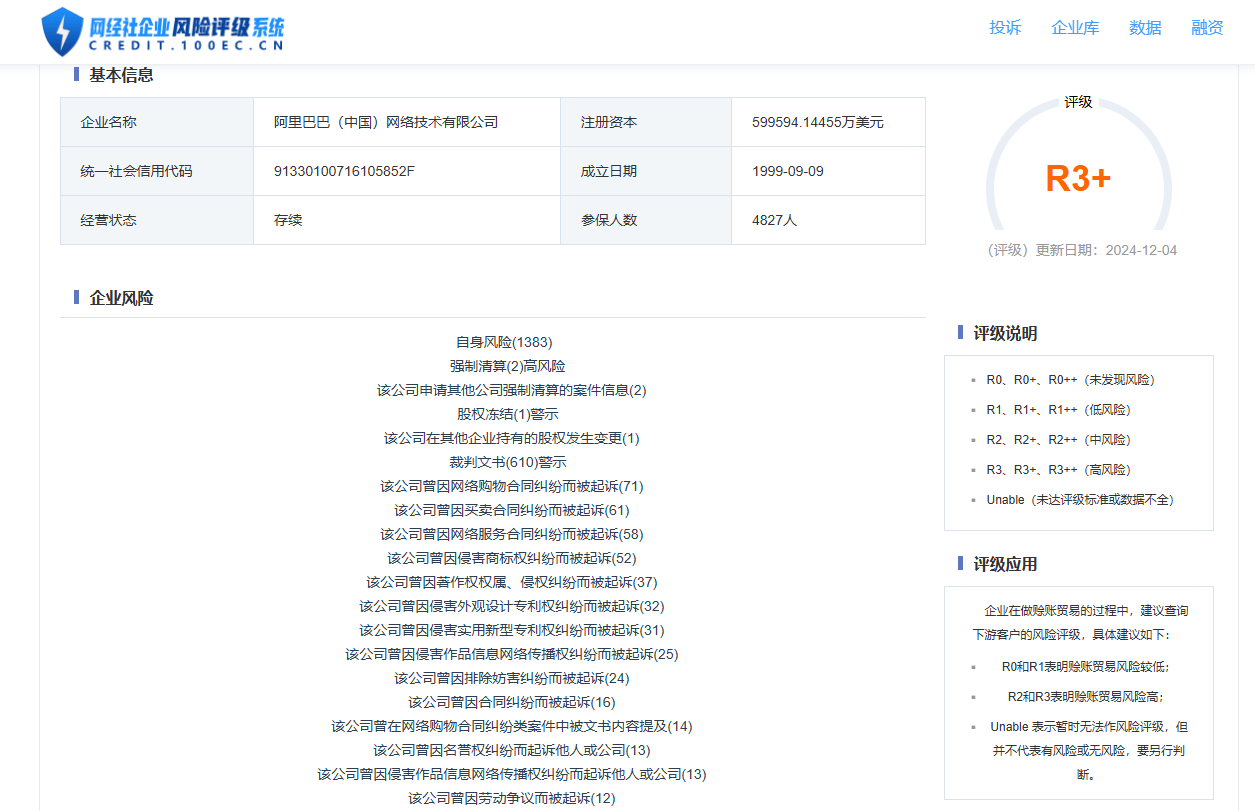Click the blue shield lightning logo
This screenshot has width=1255, height=811.
[x=63, y=31]
